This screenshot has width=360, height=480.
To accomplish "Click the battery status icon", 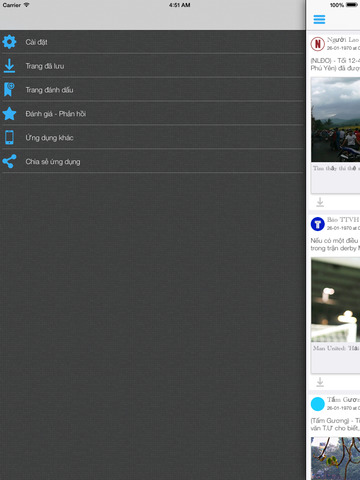I will coord(352,5).
